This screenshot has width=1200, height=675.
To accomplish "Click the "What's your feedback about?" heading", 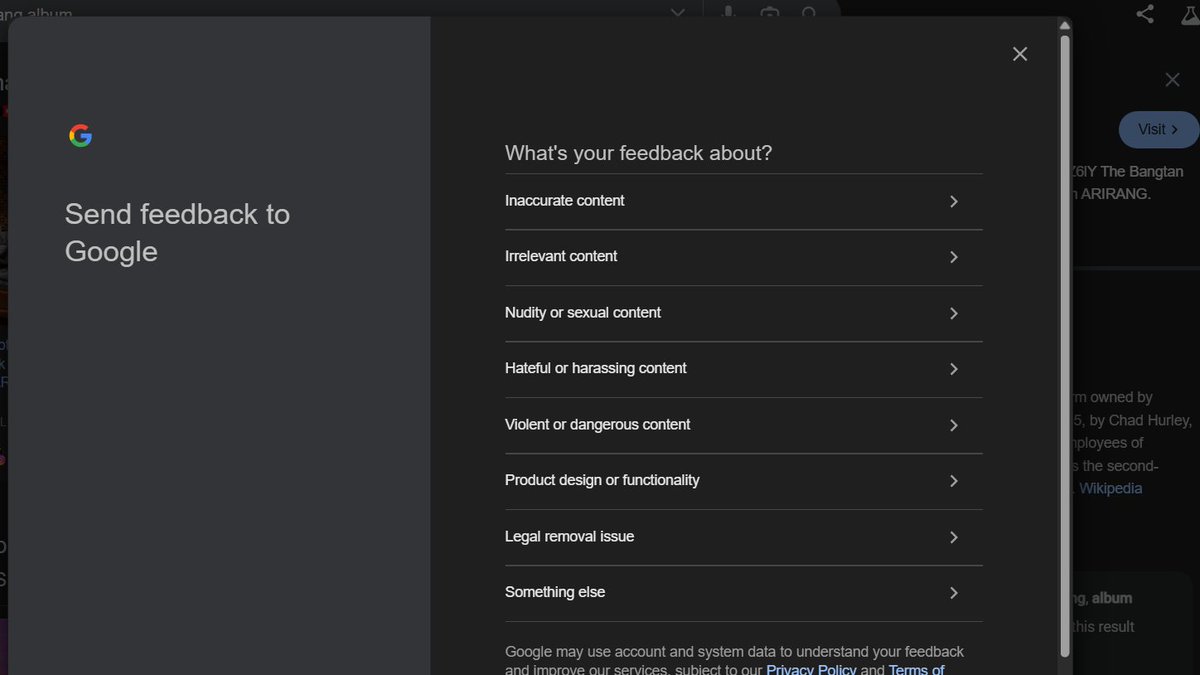I will (639, 153).
